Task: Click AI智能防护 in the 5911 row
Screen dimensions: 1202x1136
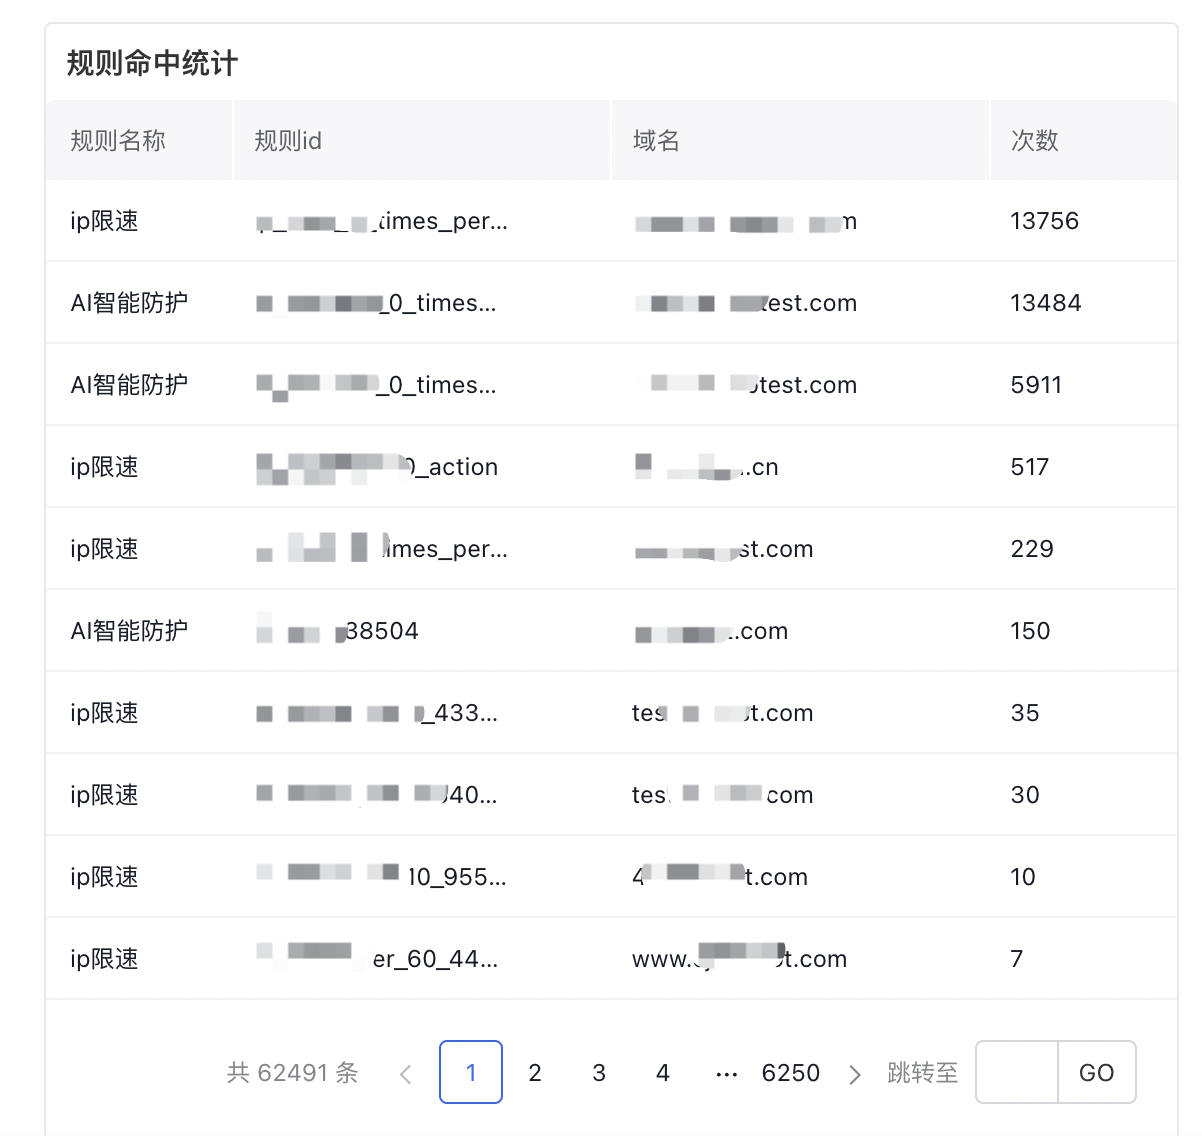Action: click(129, 385)
